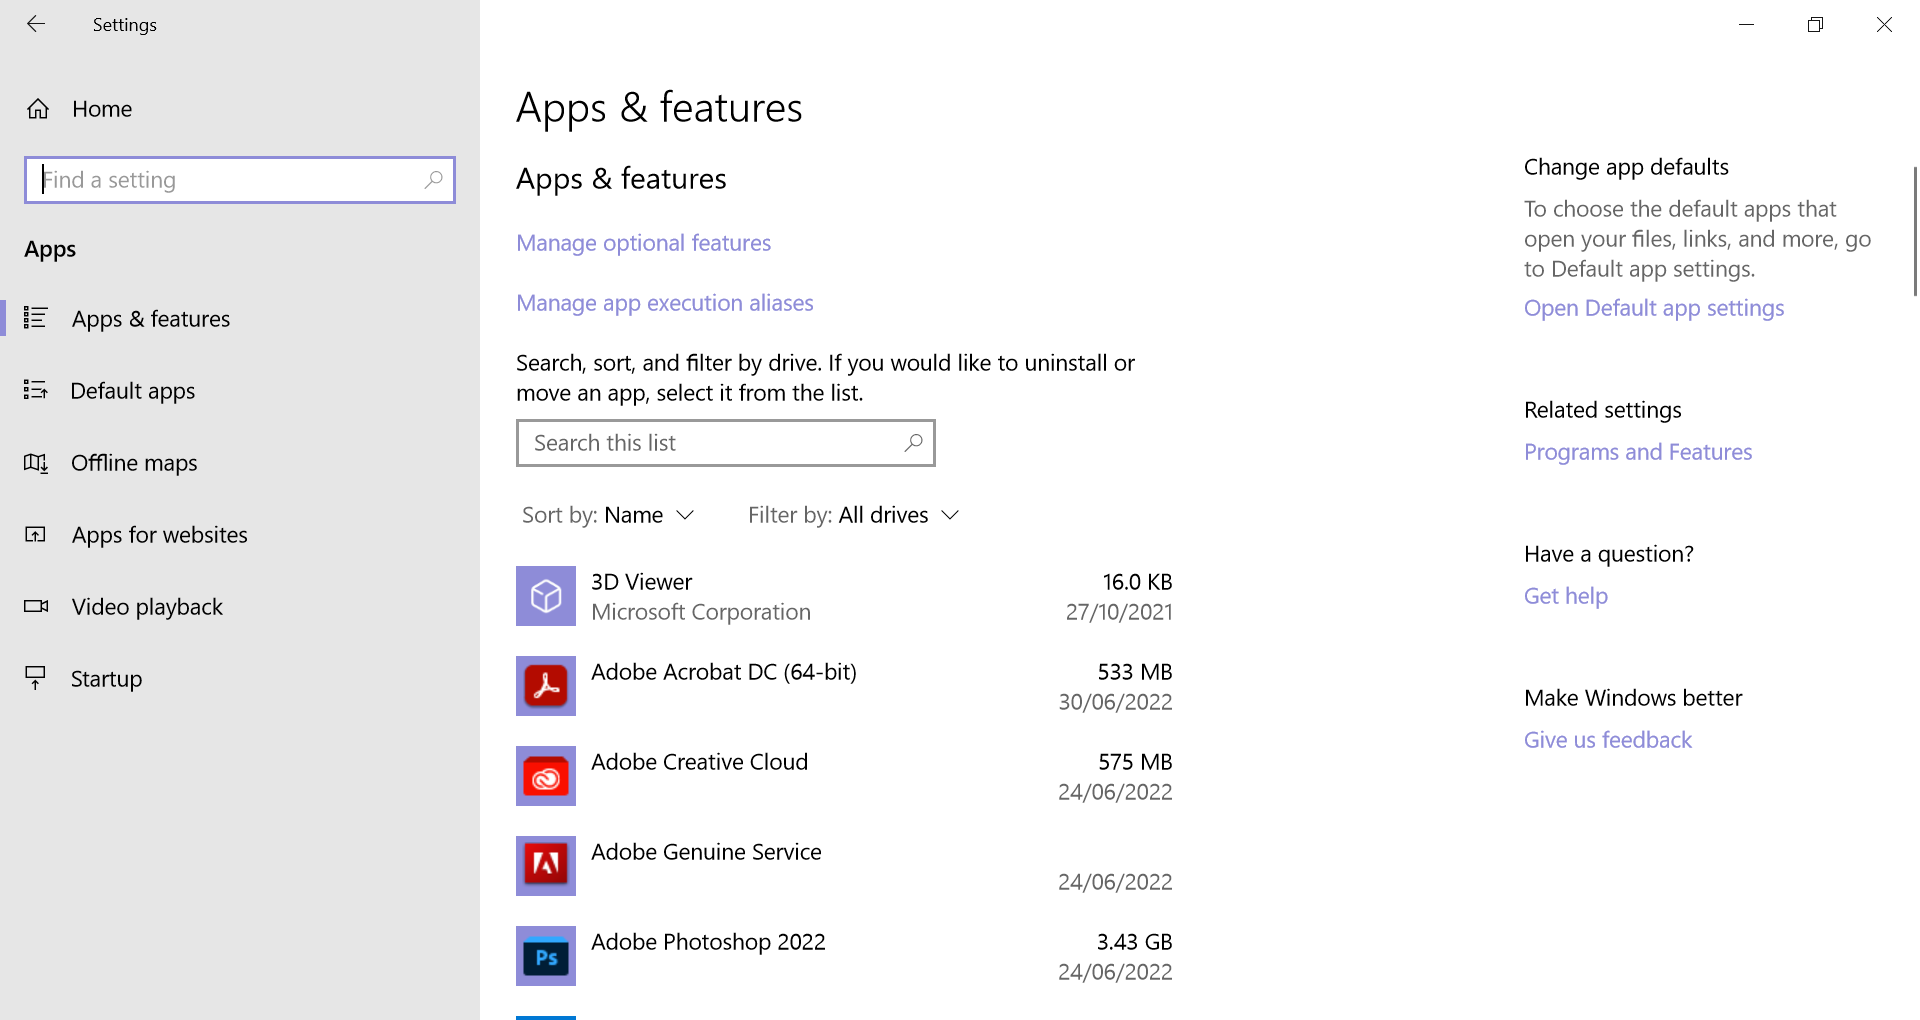1920x1020 pixels.
Task: Open the Apps for websites section
Action: 160,535
